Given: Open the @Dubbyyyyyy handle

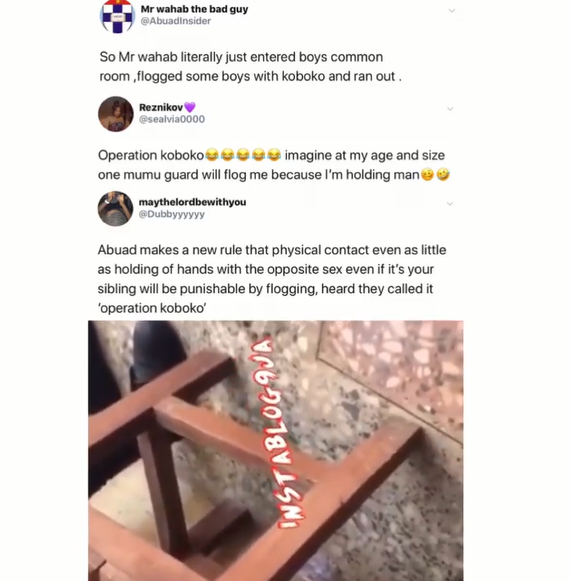Looking at the screenshot, I should pos(172,214).
